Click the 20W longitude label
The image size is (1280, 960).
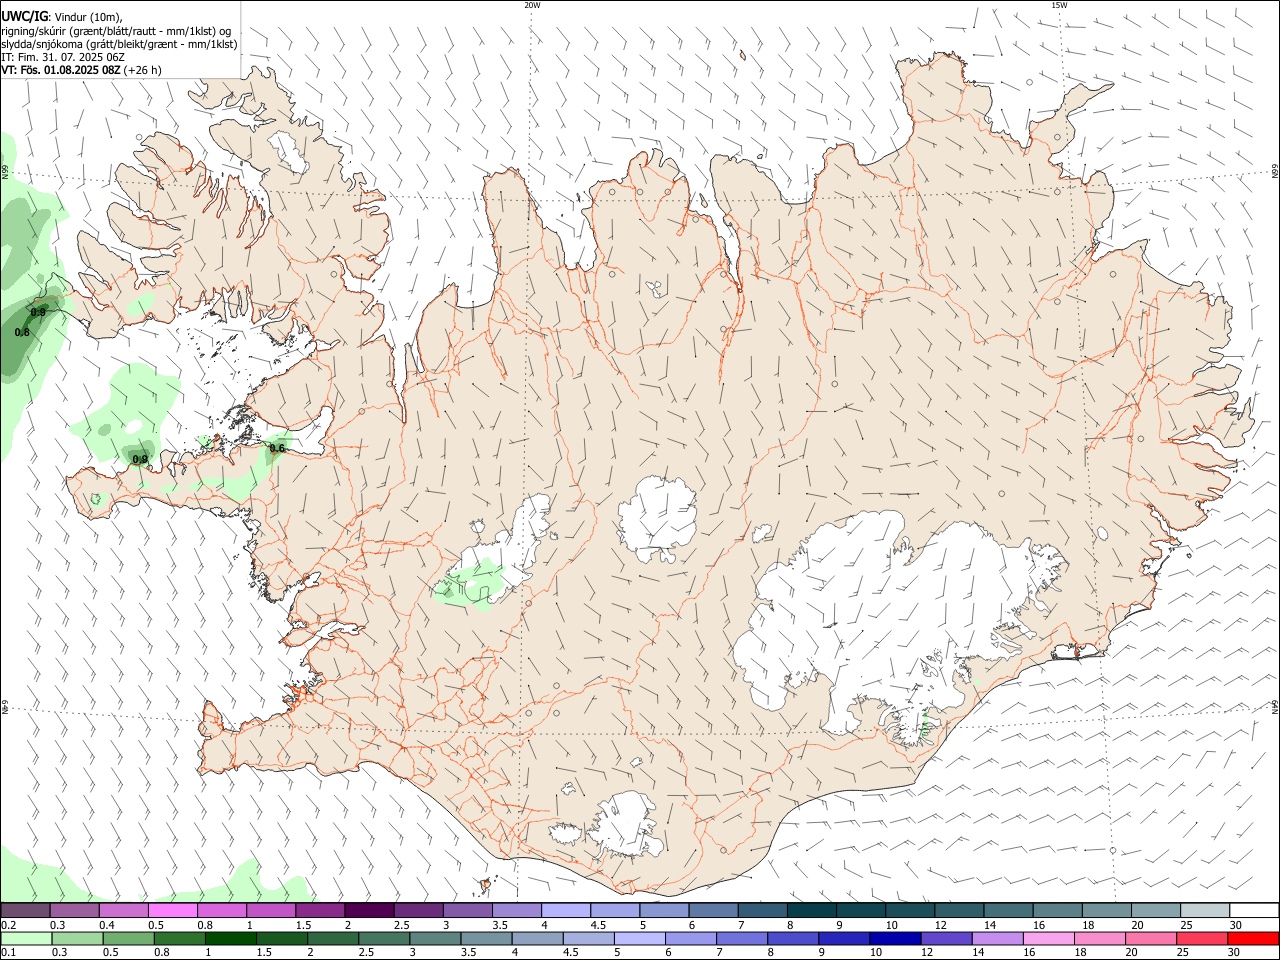click(x=532, y=5)
